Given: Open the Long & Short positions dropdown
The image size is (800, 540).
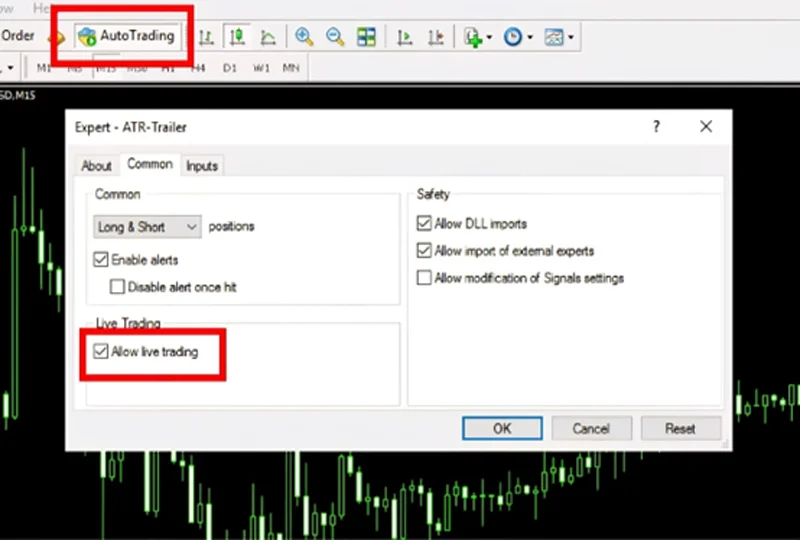Looking at the screenshot, I should (147, 227).
